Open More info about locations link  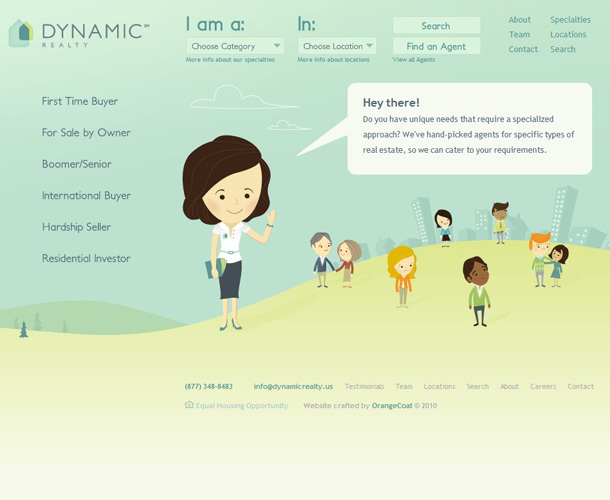click(x=333, y=60)
